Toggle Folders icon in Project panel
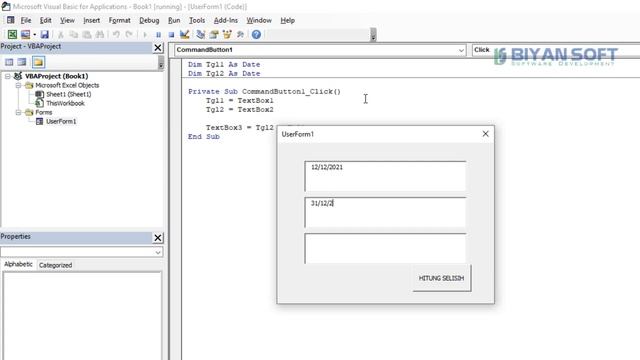The height and width of the screenshot is (360, 640). point(38,62)
